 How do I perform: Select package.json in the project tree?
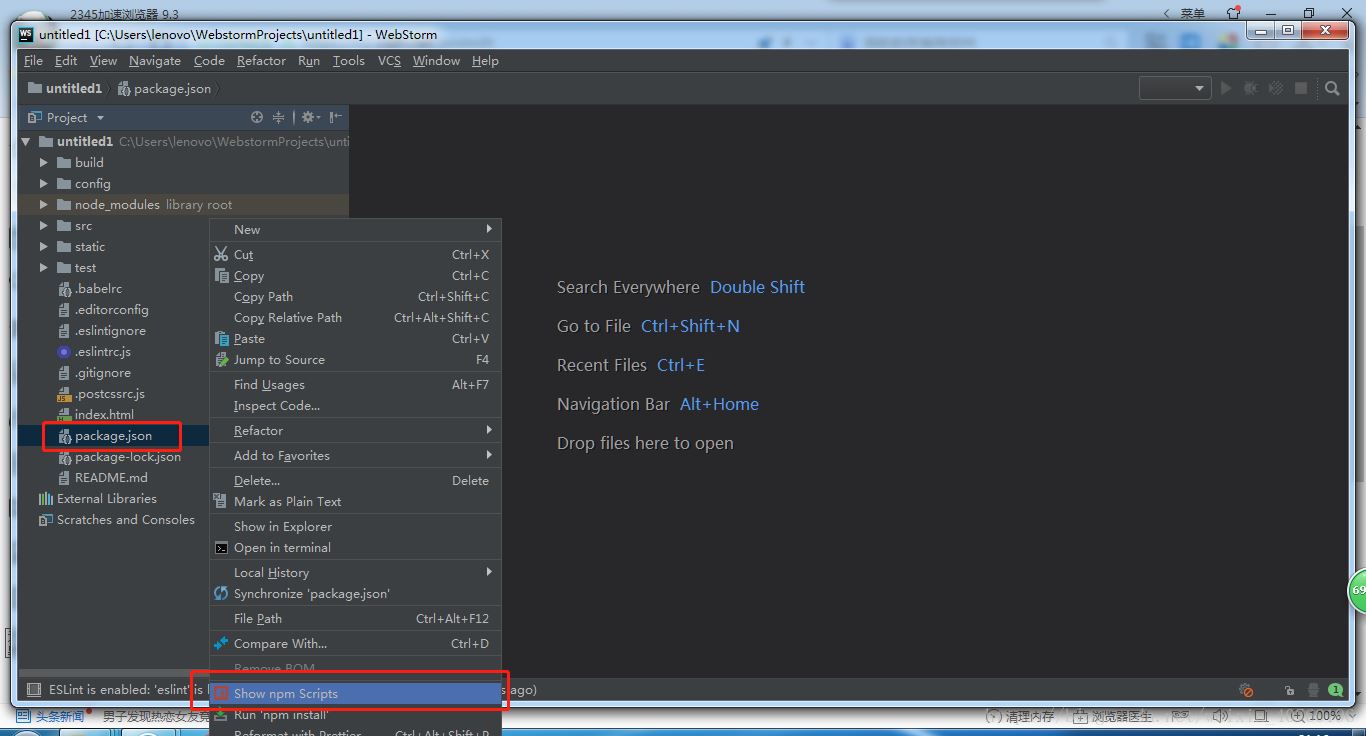coord(113,436)
